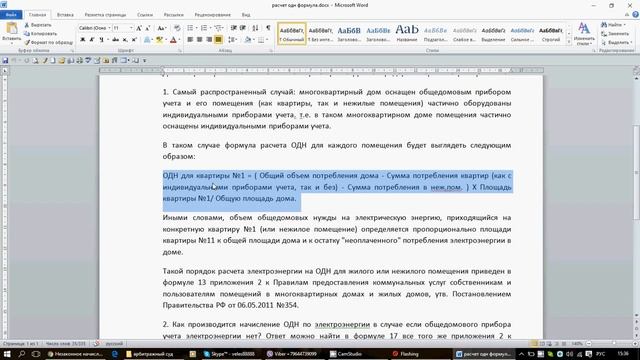Open the line spacing dropdown
The height and width of the screenshot is (360, 640).
point(233,40)
